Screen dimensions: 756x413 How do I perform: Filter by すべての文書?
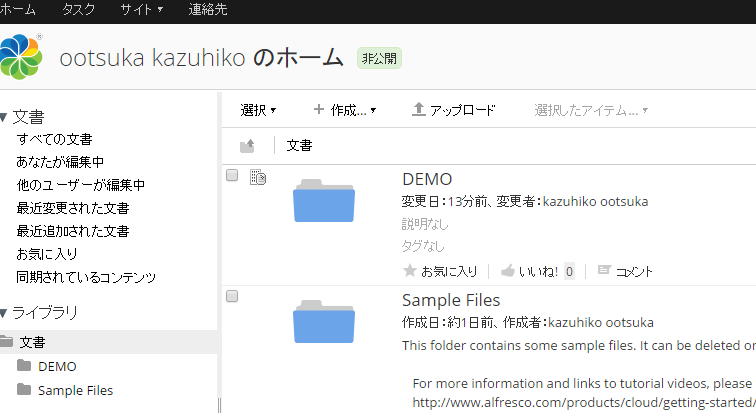click(x=54, y=139)
